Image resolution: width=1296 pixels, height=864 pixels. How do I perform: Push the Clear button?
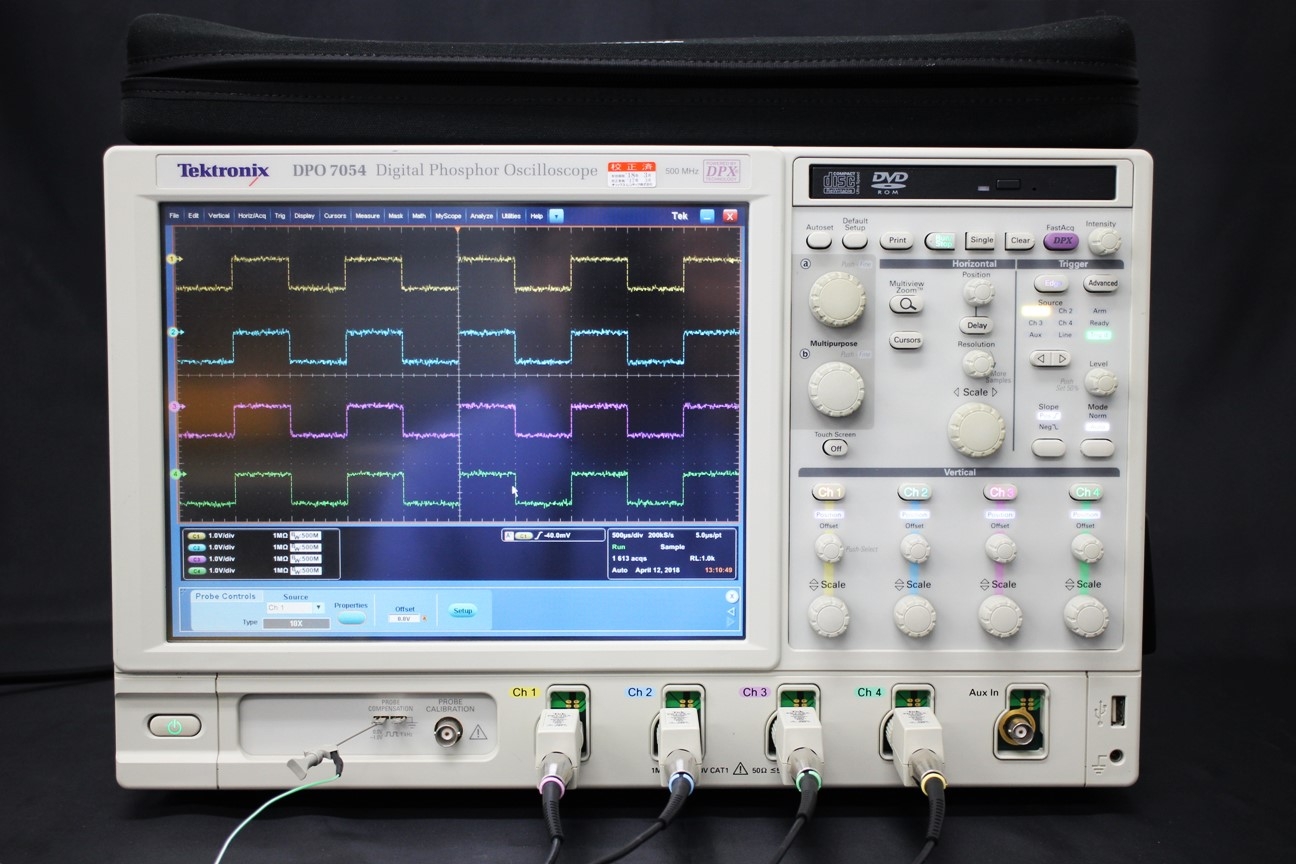tap(1020, 241)
